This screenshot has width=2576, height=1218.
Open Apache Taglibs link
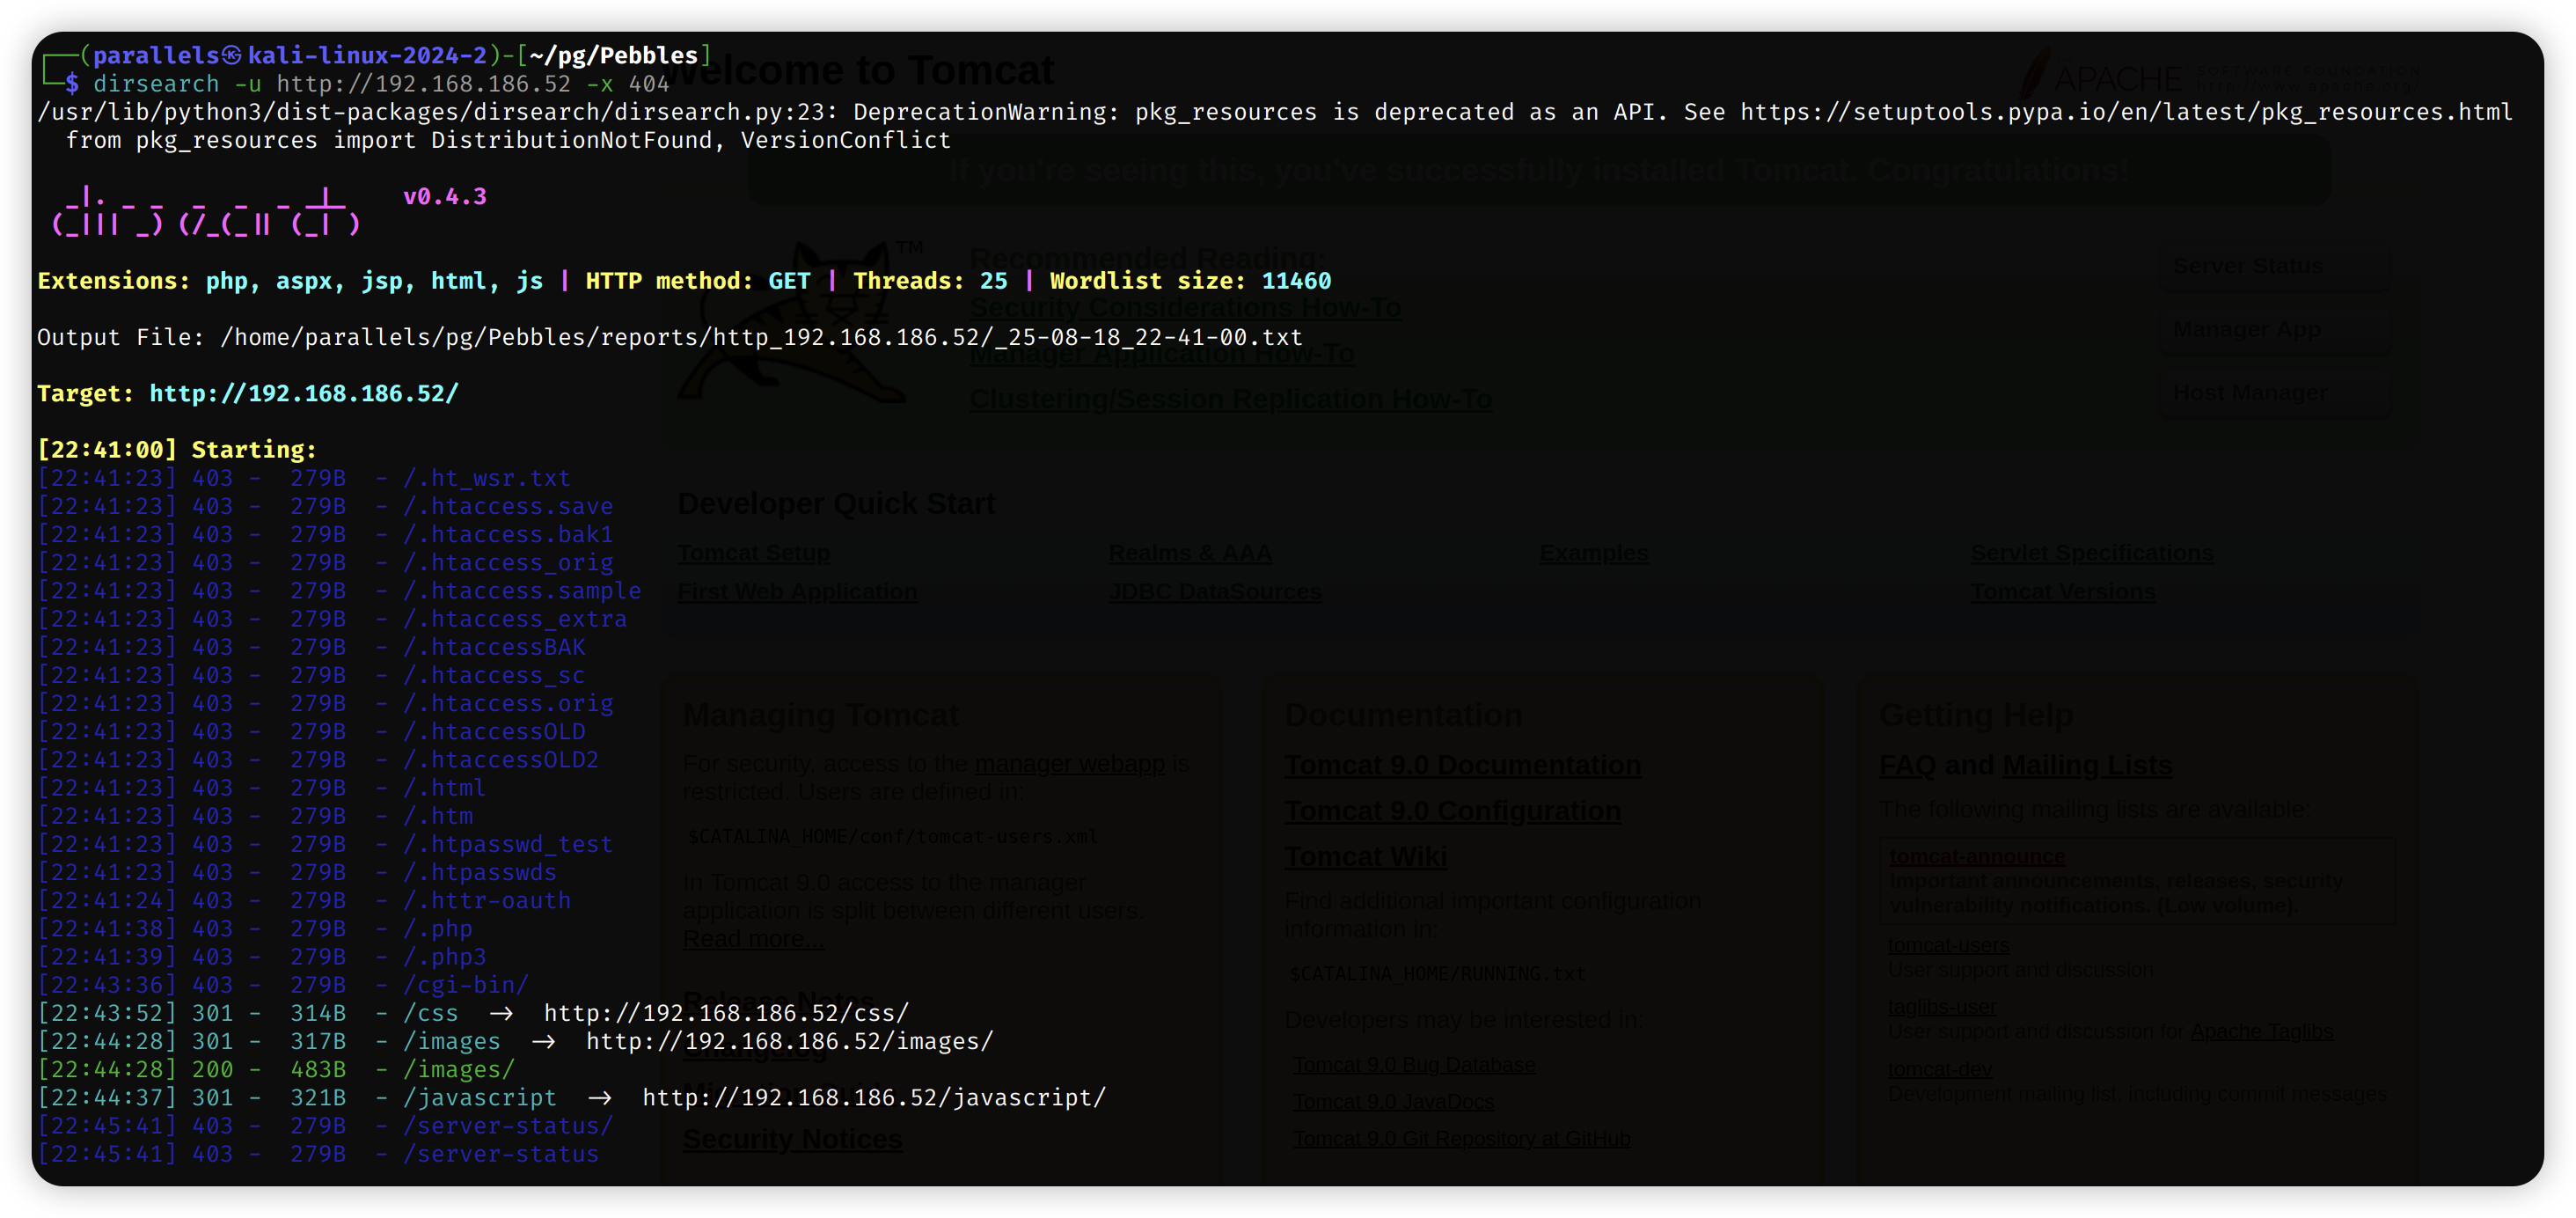coord(2262,1031)
